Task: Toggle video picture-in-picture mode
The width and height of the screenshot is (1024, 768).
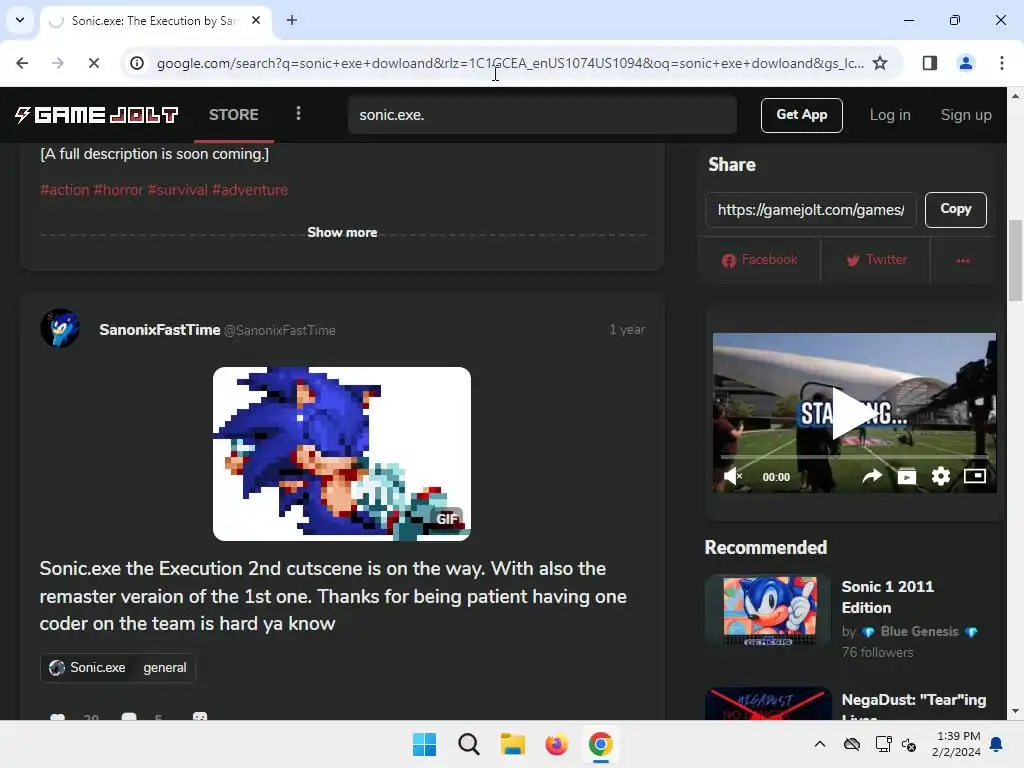Action: [975, 476]
